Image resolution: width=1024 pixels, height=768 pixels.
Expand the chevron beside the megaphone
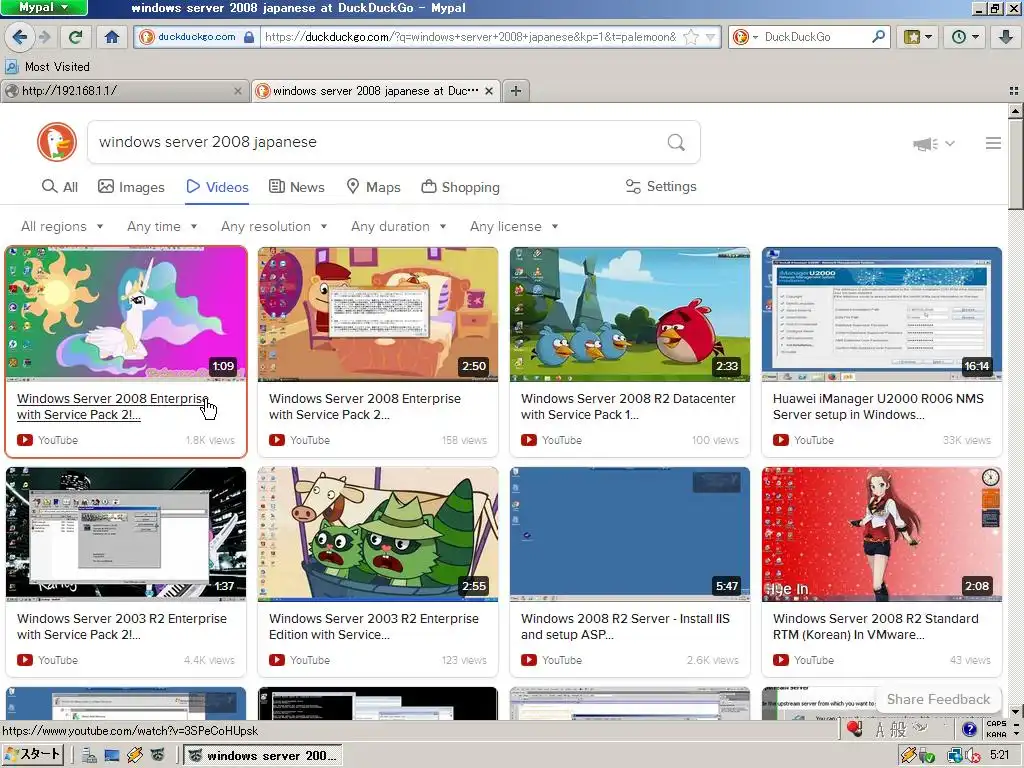pyautogui.click(x=950, y=144)
